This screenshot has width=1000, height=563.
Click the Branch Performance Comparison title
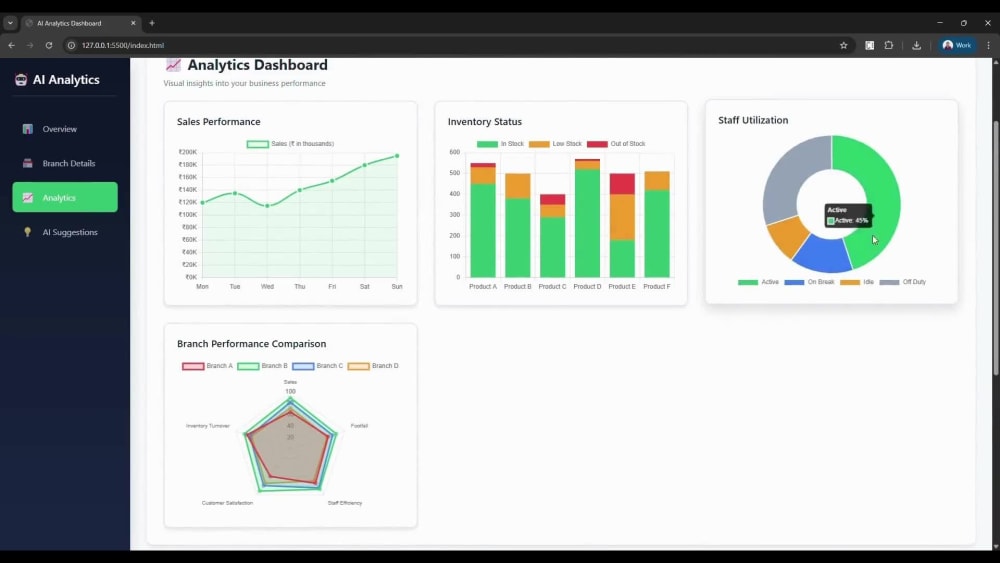pyautogui.click(x=251, y=344)
